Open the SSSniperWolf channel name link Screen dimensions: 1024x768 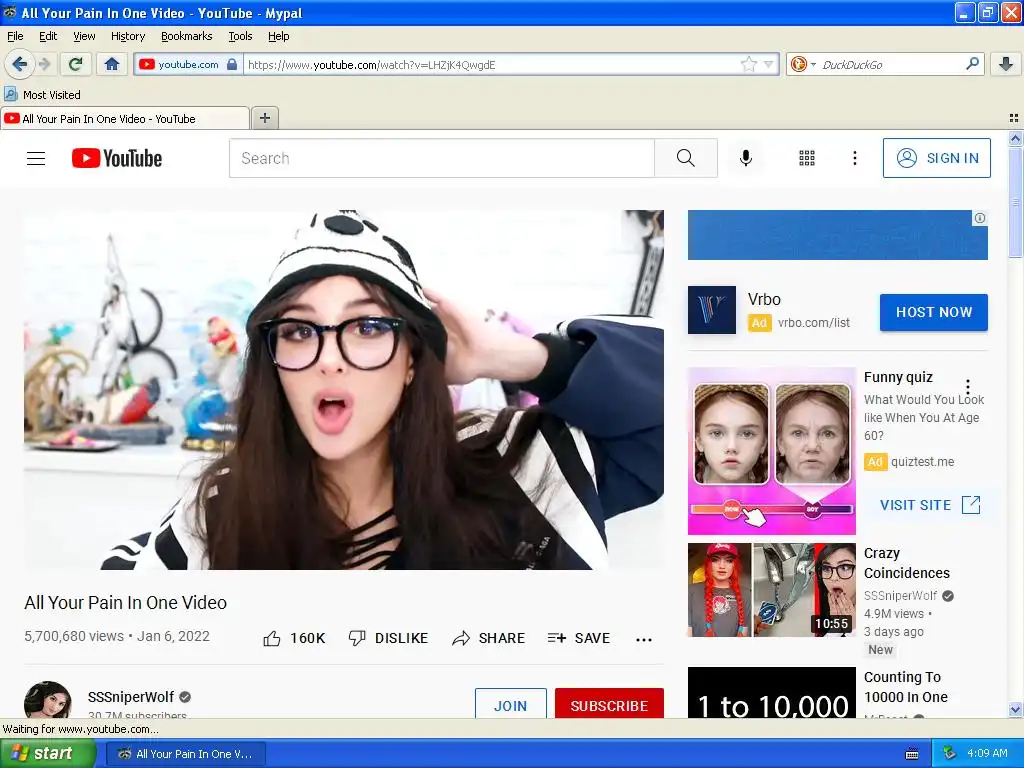tap(131, 697)
